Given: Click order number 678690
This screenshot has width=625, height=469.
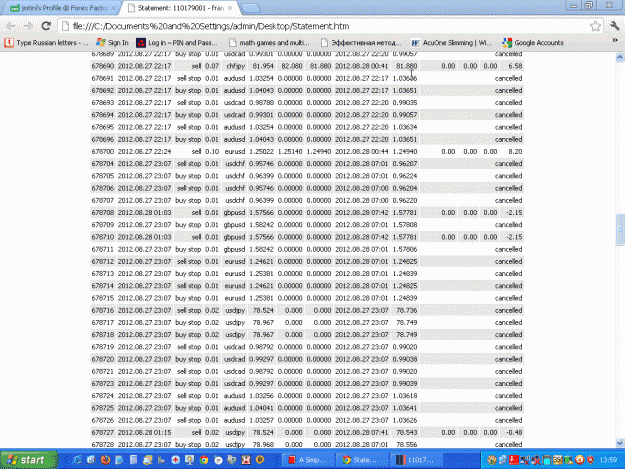Looking at the screenshot, I should pyautogui.click(x=103, y=66).
